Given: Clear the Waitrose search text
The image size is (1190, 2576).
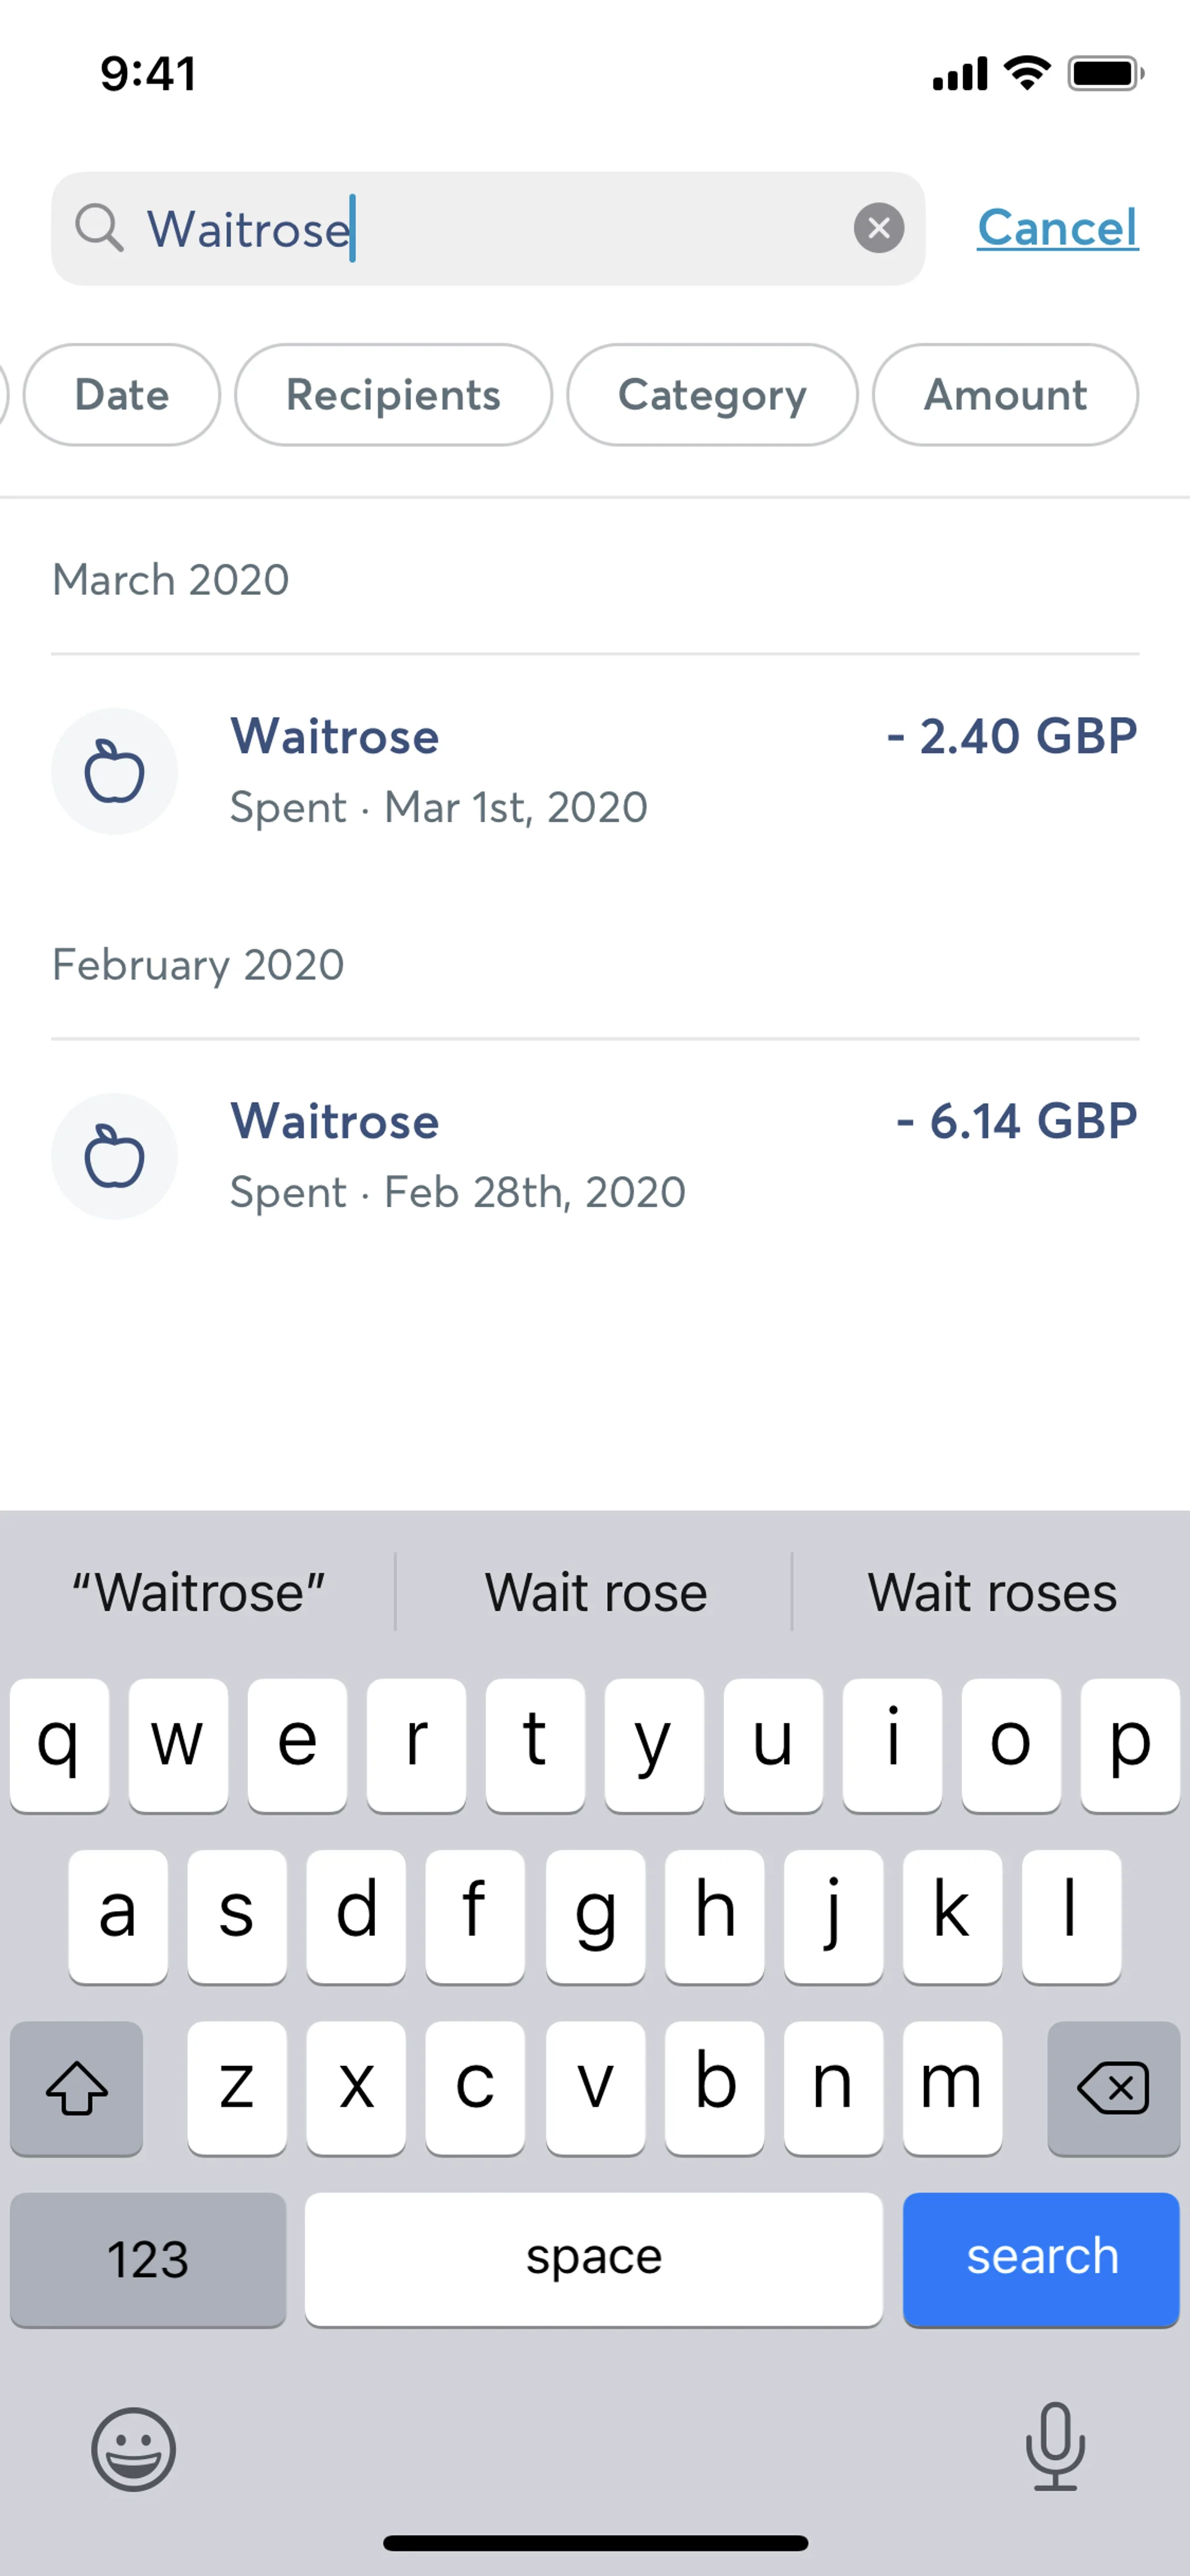Looking at the screenshot, I should tap(878, 228).
